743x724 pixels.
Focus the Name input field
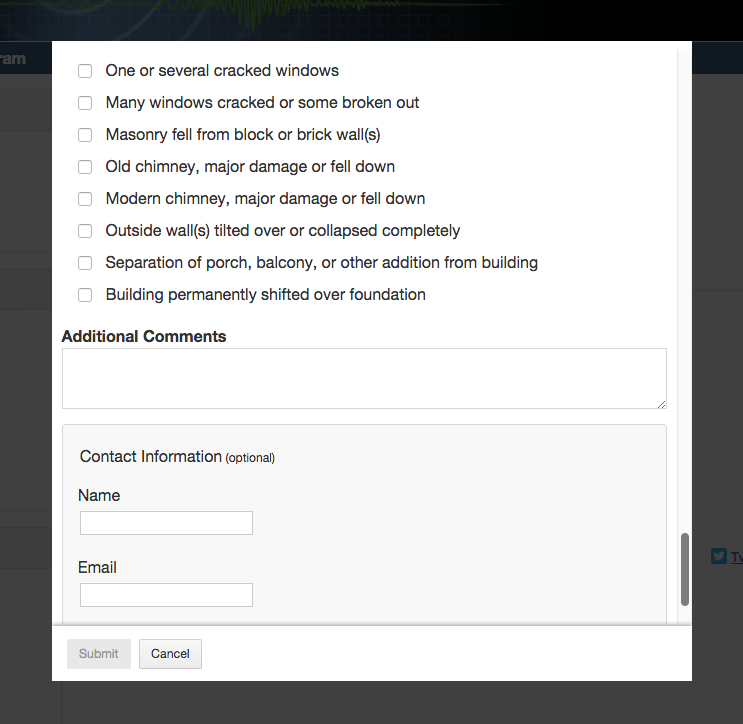(166, 523)
